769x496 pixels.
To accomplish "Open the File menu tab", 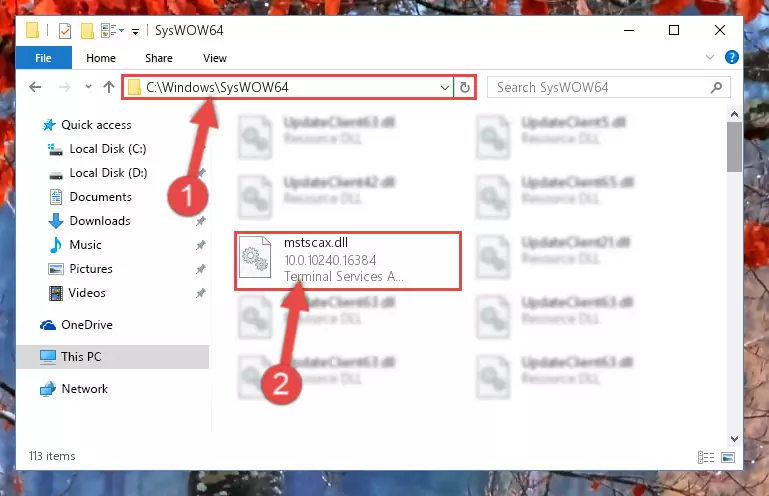I will pos(44,58).
